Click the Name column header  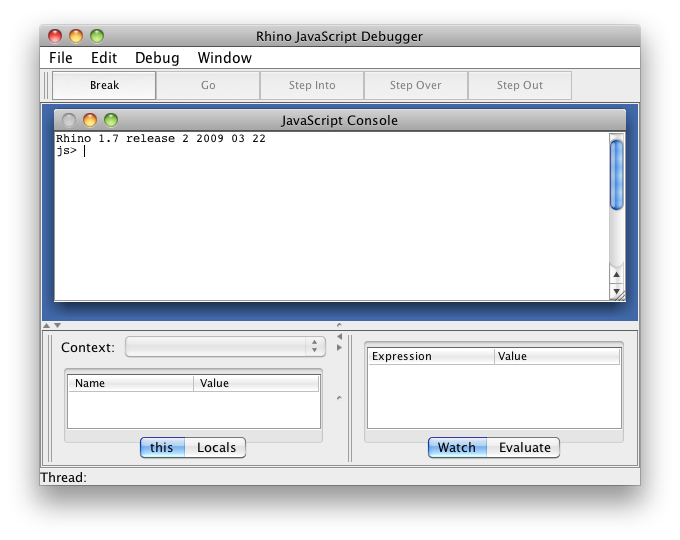(131, 383)
